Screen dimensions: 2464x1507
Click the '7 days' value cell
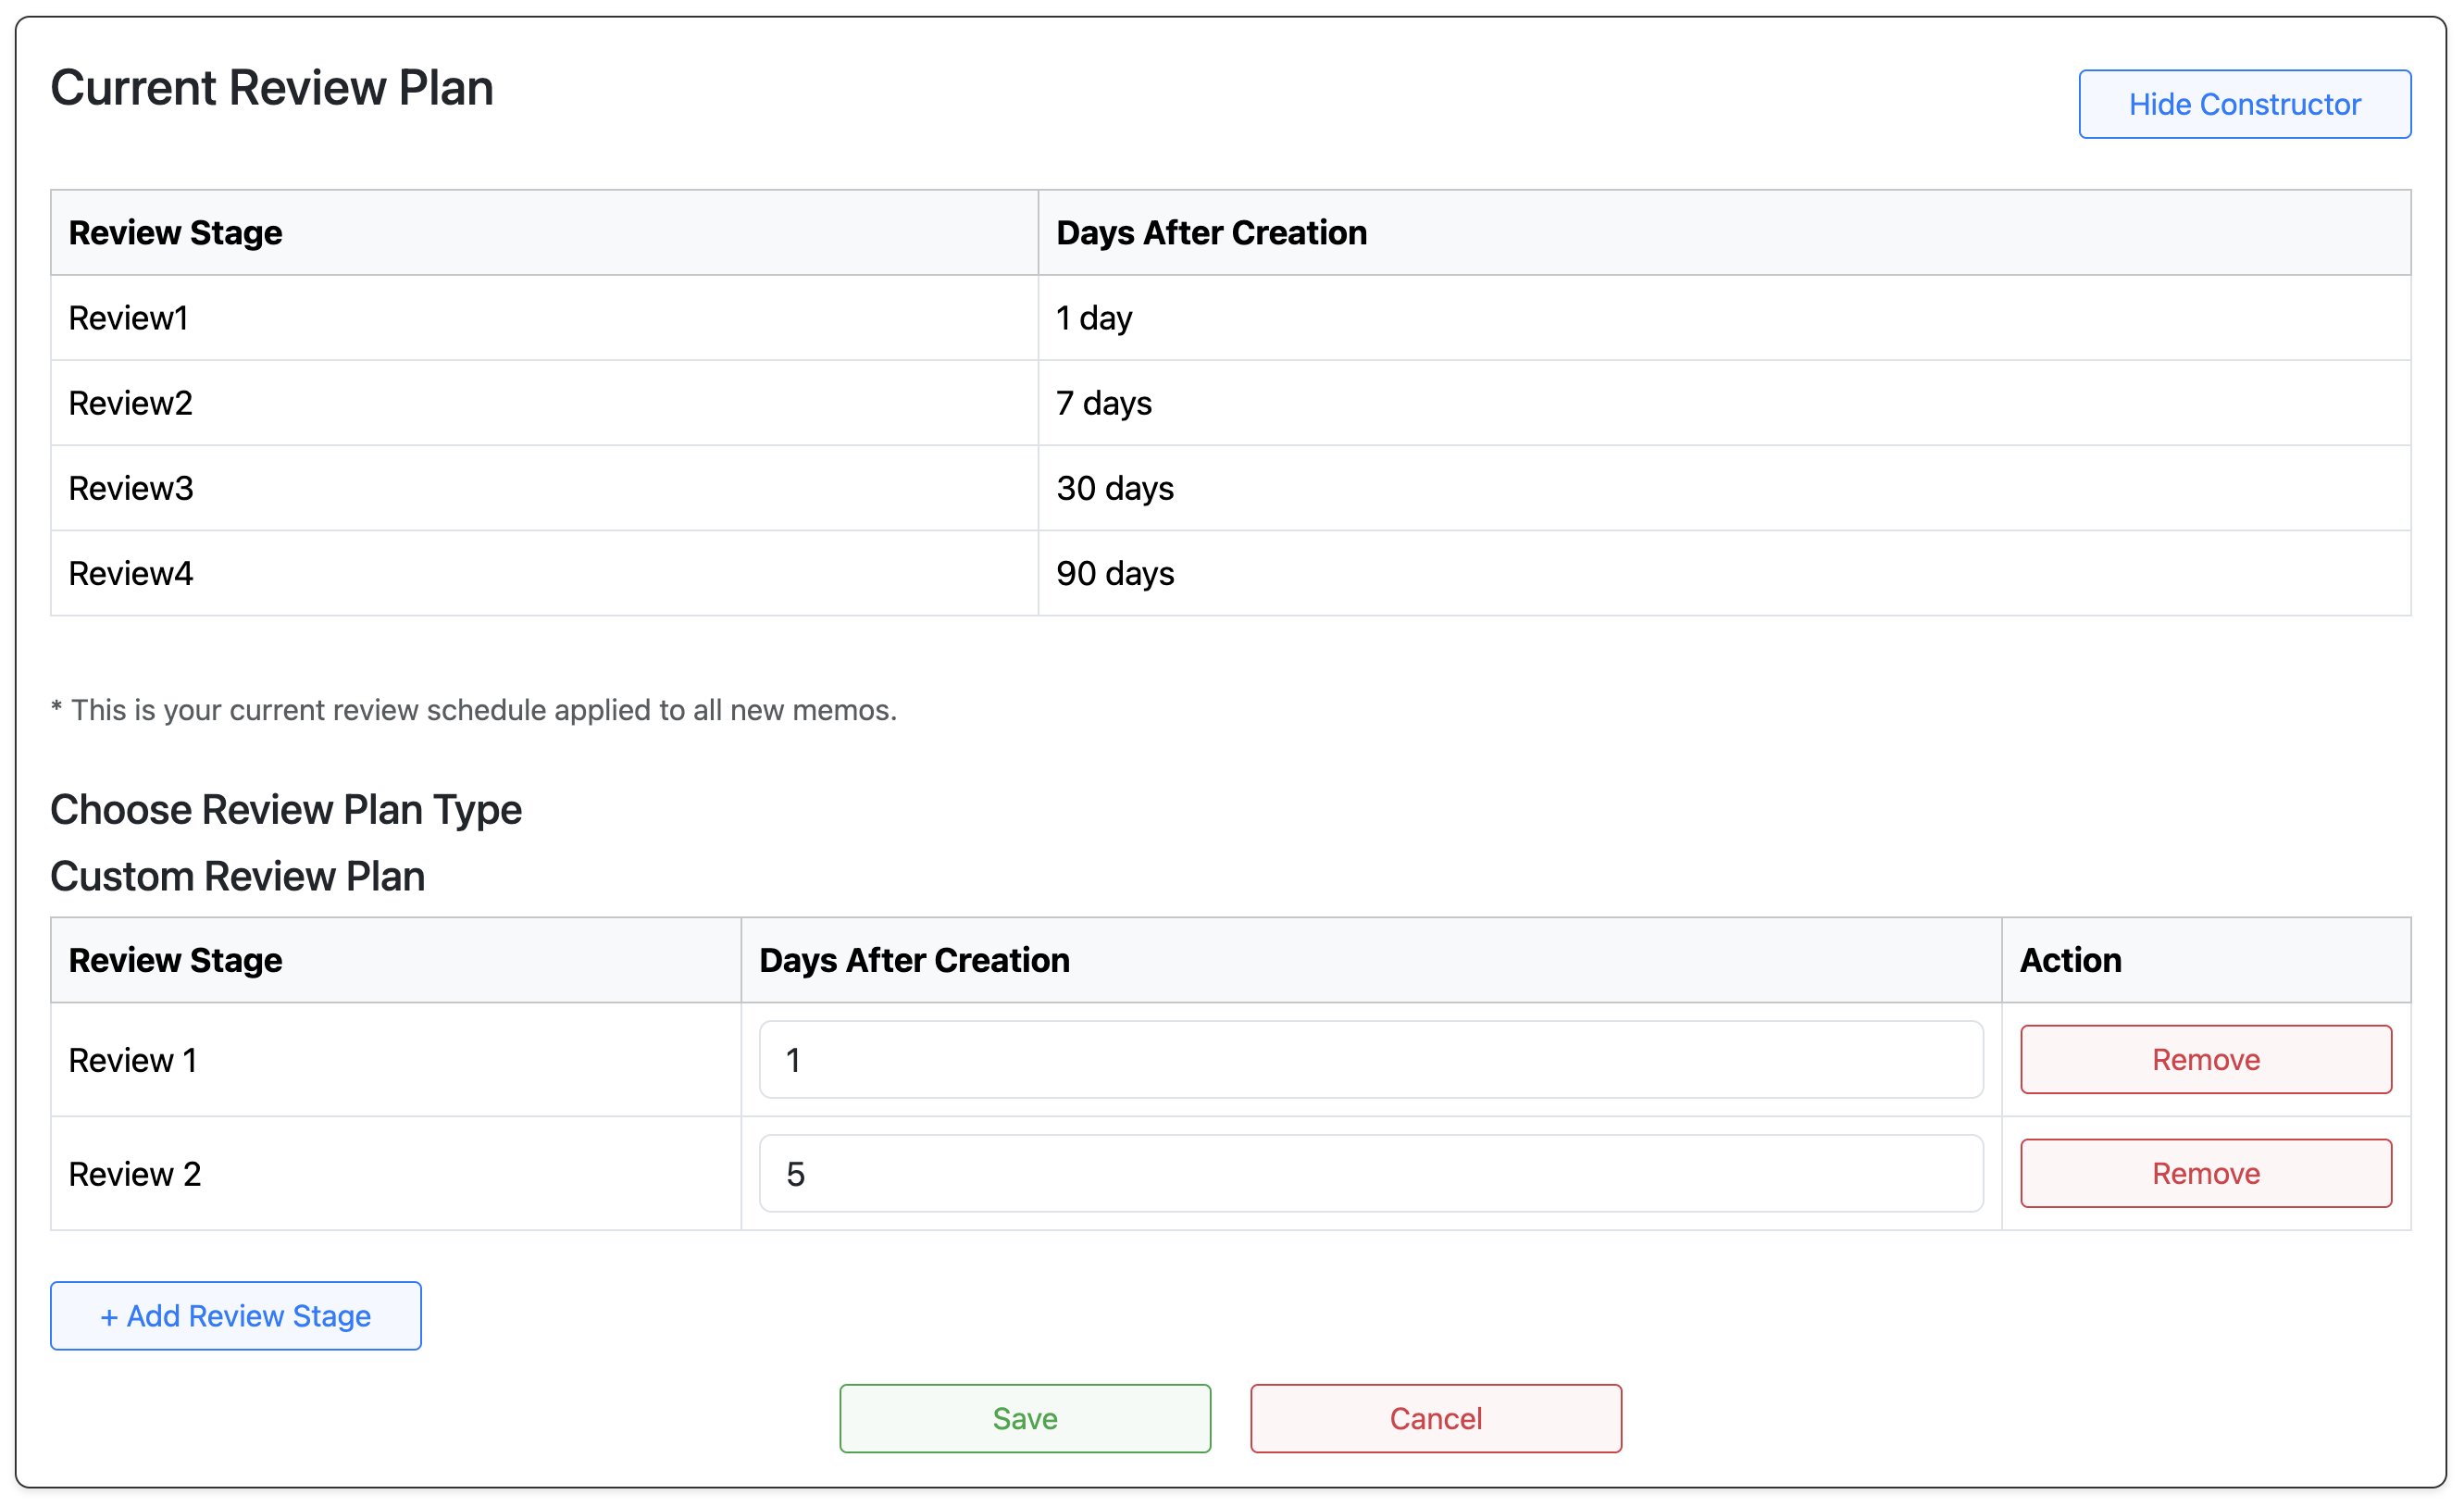coord(1724,403)
